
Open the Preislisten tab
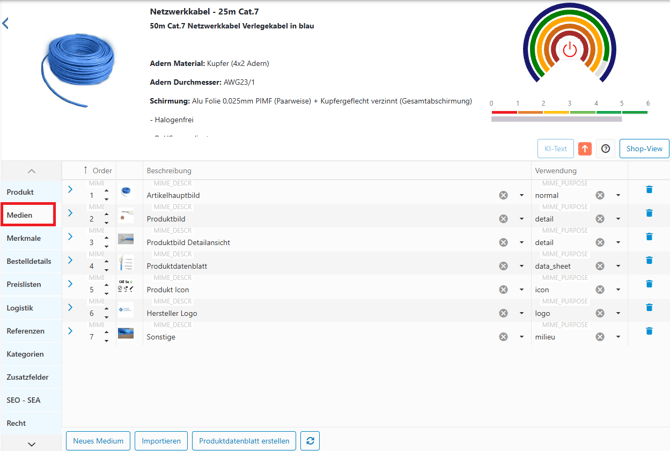click(25, 284)
